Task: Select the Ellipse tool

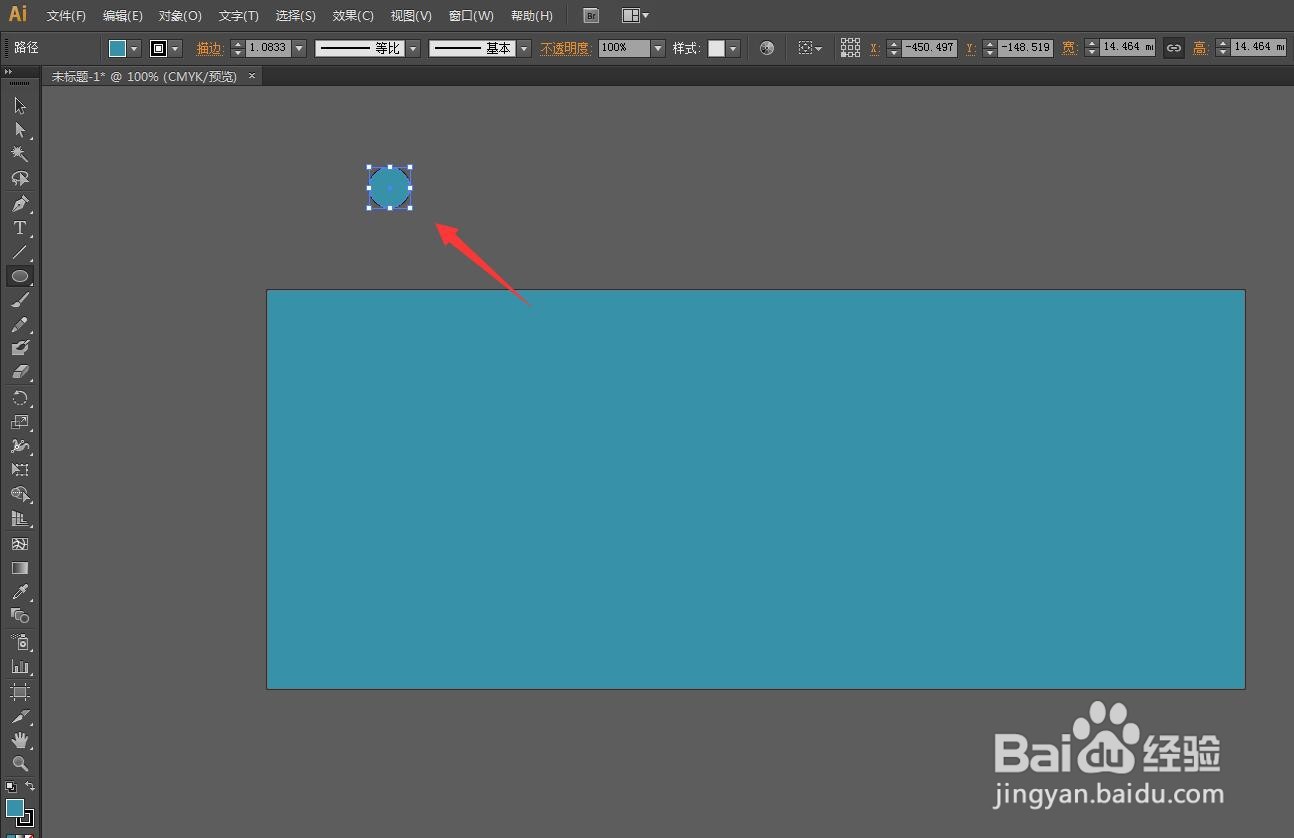Action: pos(20,276)
